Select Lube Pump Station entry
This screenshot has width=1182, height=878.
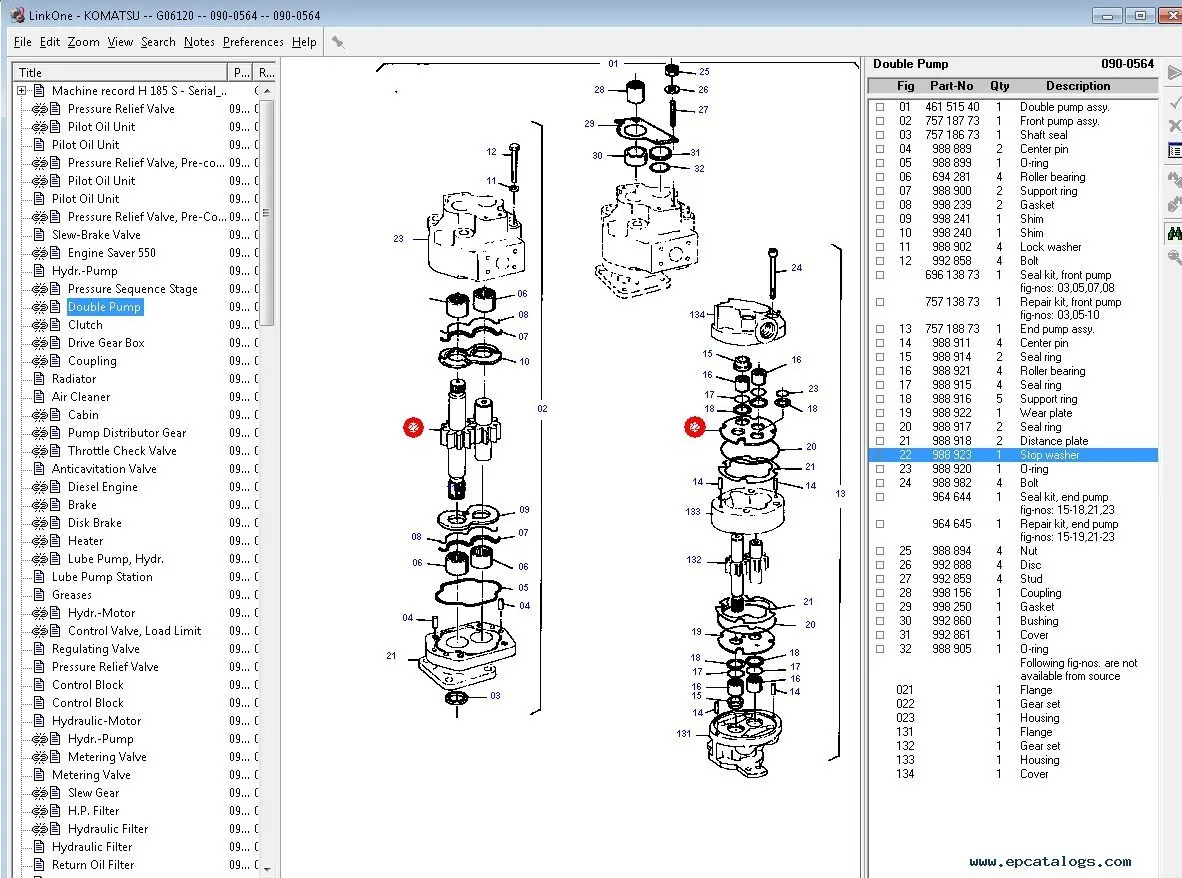pyautogui.click(x=102, y=577)
